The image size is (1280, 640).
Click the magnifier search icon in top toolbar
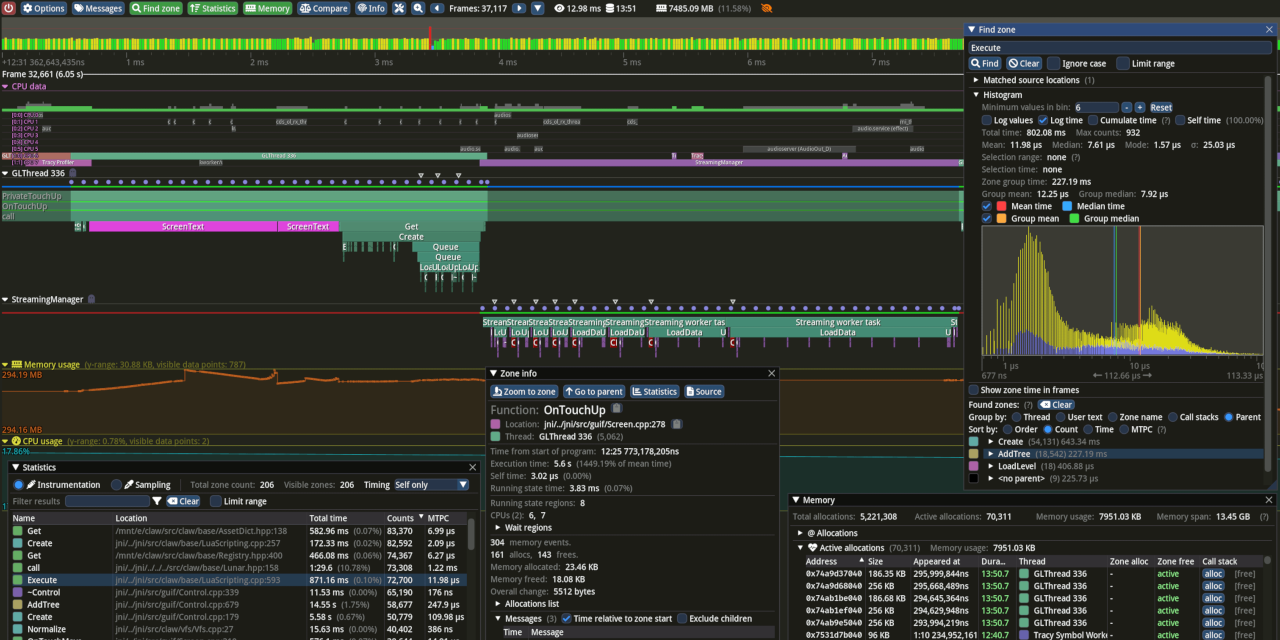click(418, 8)
